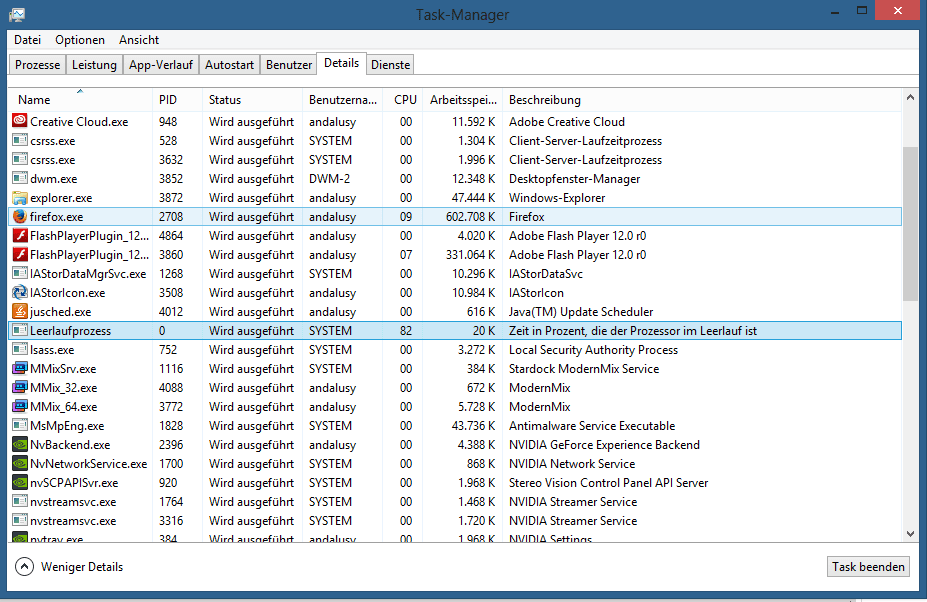Click the firefox.exe browser icon
Image resolution: width=927 pixels, height=602 pixels.
[20, 216]
